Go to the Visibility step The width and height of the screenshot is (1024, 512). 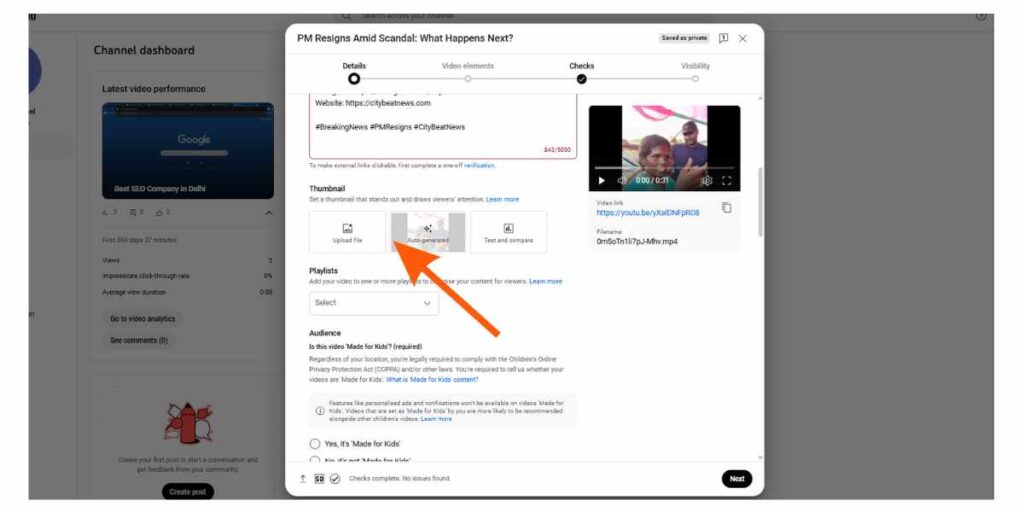click(x=695, y=73)
